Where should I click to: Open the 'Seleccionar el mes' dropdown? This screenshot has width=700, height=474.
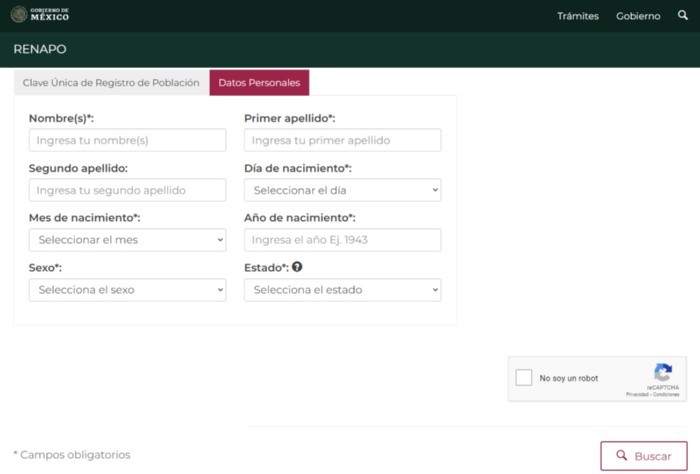[127, 240]
